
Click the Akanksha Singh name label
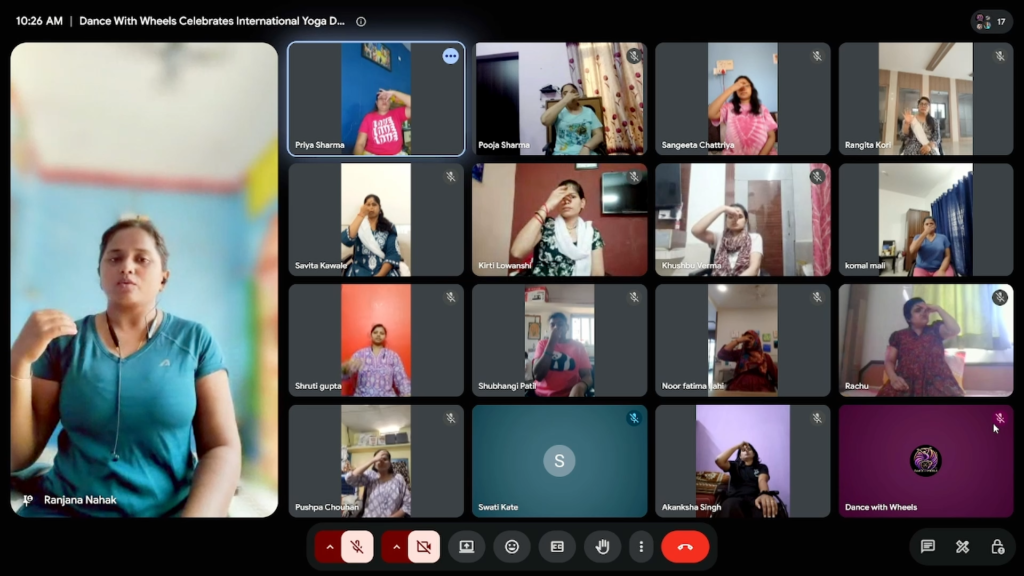click(691, 507)
